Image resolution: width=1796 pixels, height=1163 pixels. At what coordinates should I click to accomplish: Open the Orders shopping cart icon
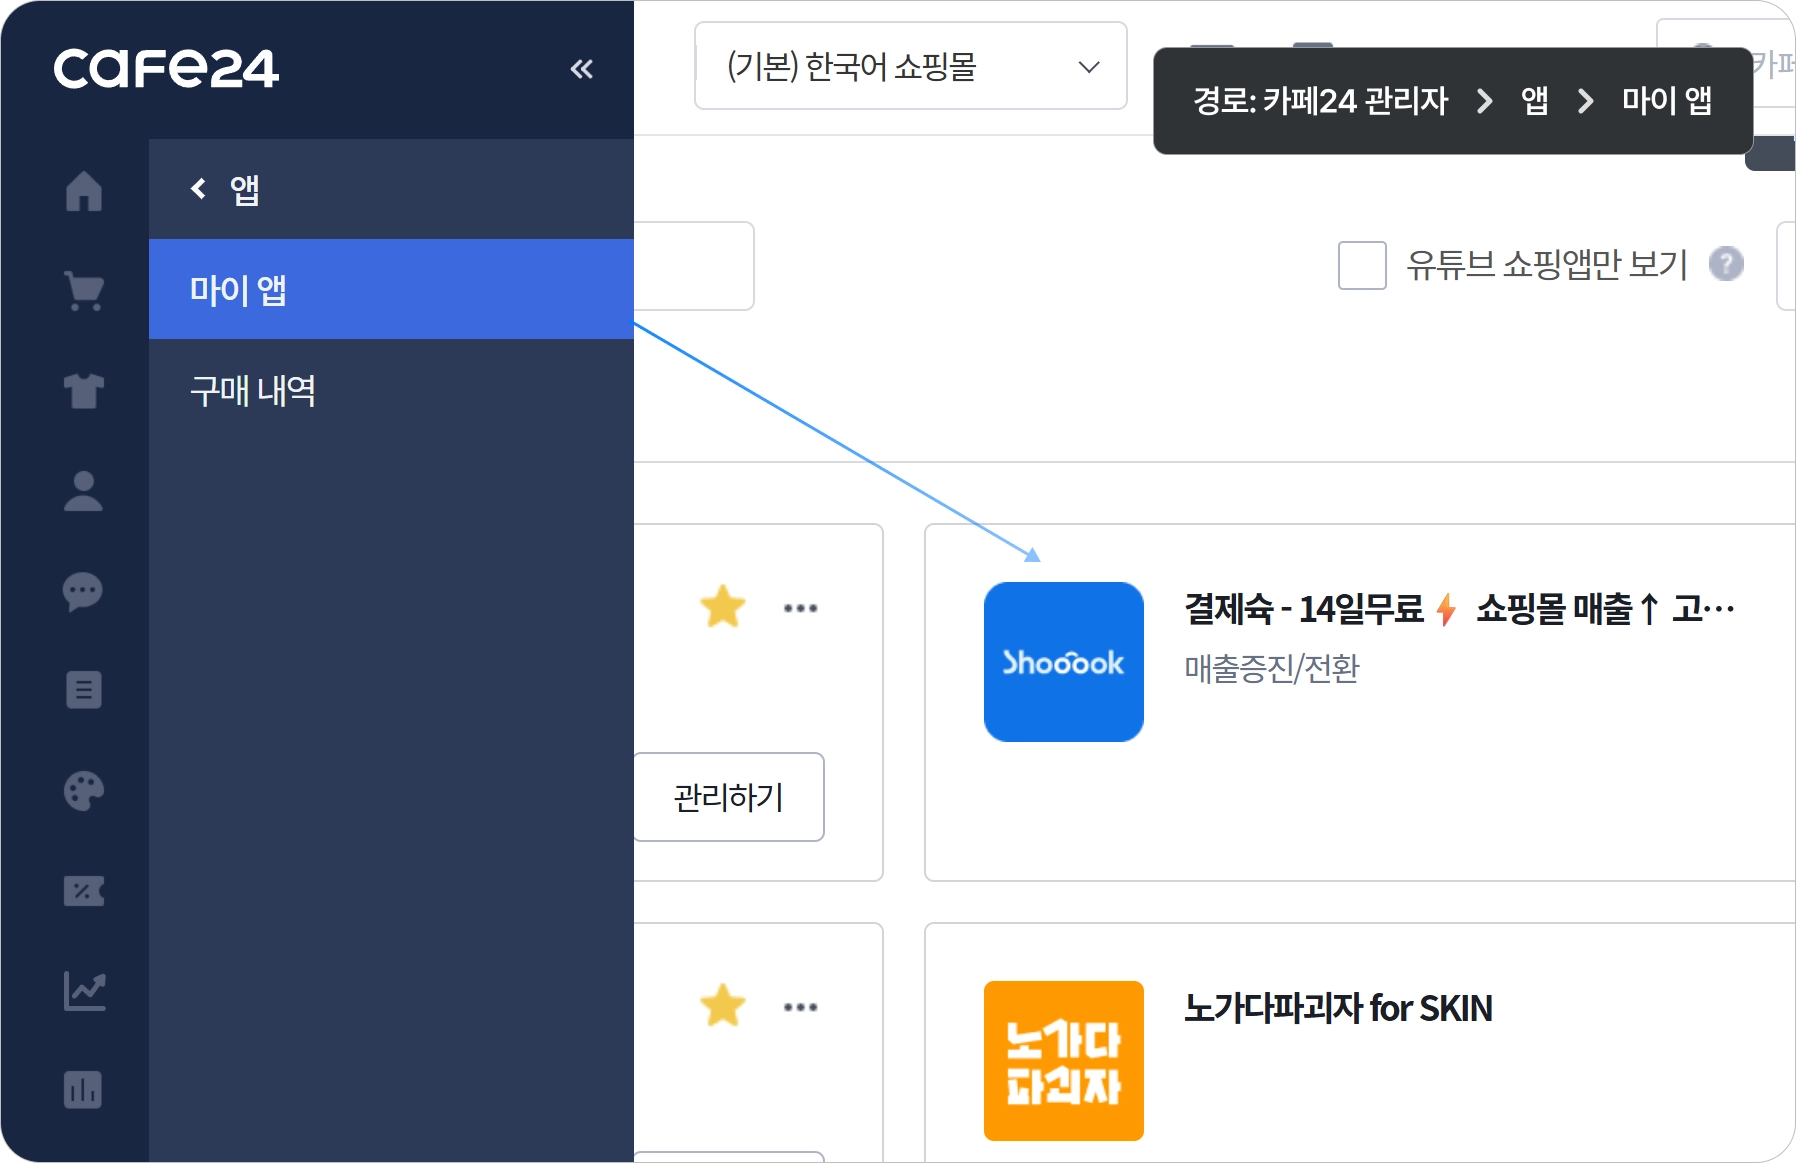[84, 291]
